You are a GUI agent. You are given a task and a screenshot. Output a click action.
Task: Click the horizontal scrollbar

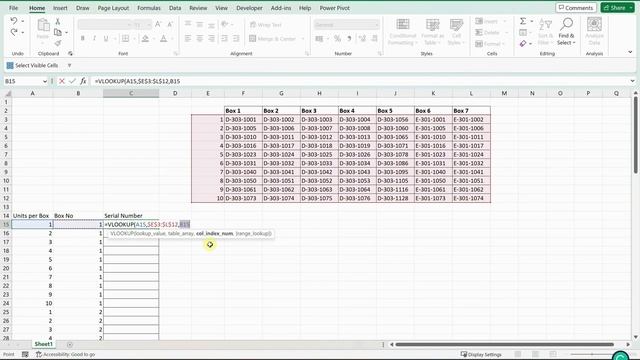(x=504, y=344)
